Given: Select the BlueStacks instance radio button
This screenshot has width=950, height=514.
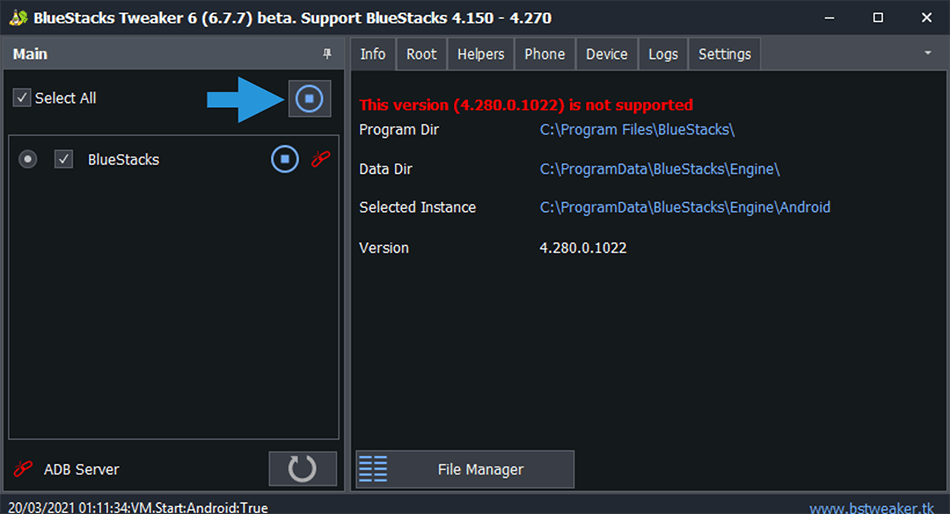Looking at the screenshot, I should tap(28, 159).
